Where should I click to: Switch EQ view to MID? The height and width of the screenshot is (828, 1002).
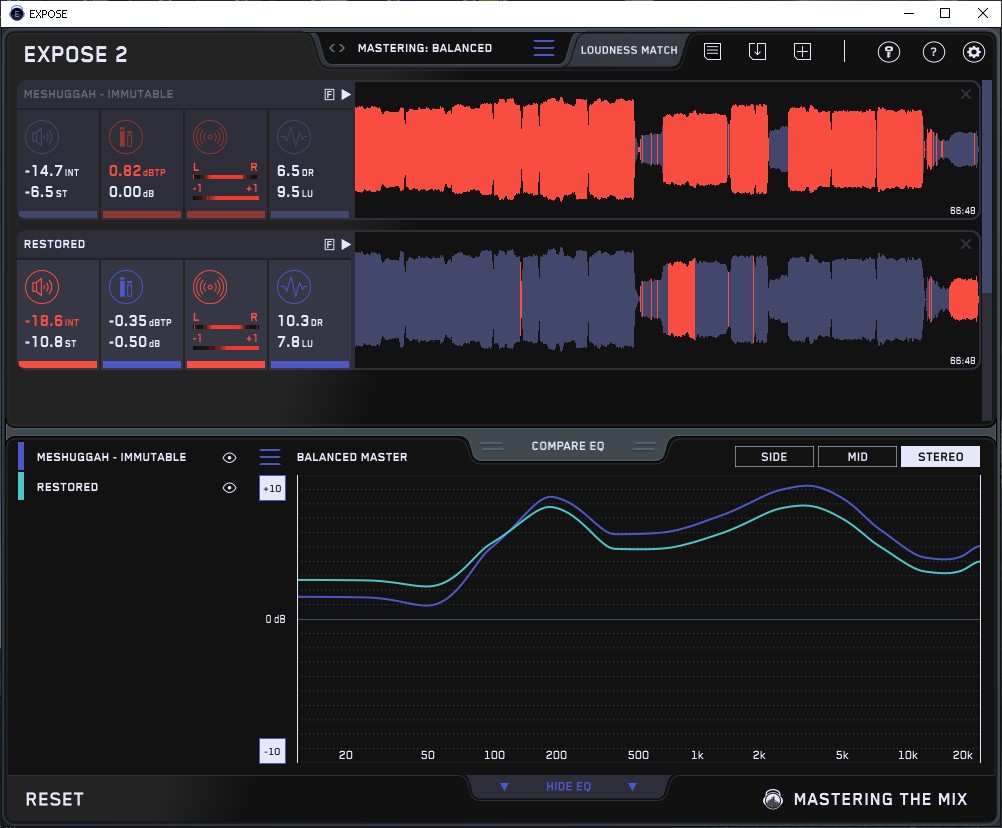[x=858, y=457]
